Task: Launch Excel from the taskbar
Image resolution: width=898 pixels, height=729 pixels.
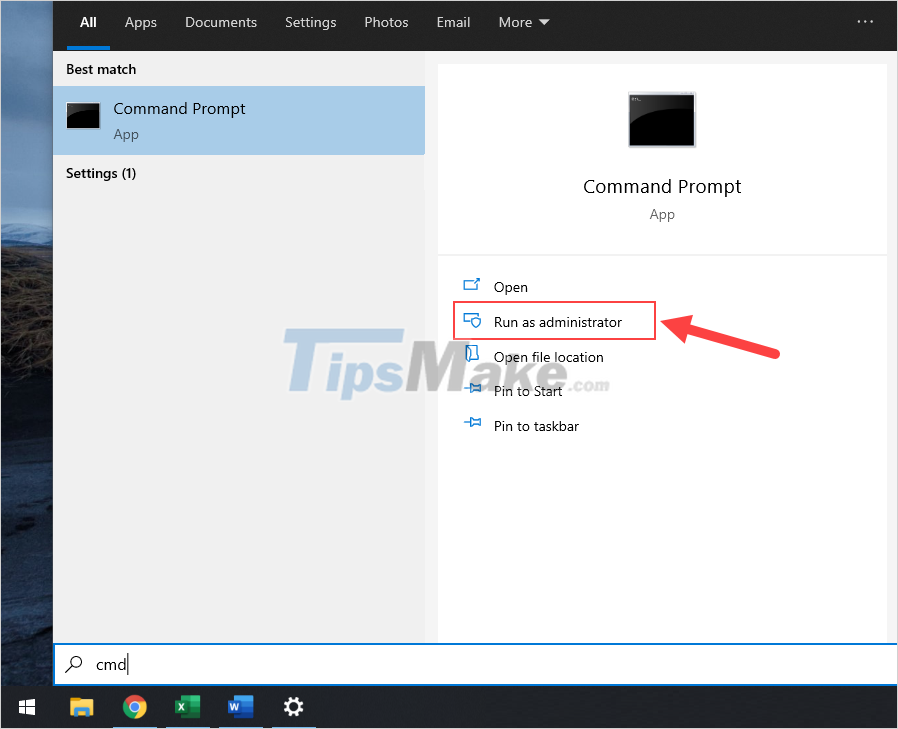Action: [x=186, y=707]
